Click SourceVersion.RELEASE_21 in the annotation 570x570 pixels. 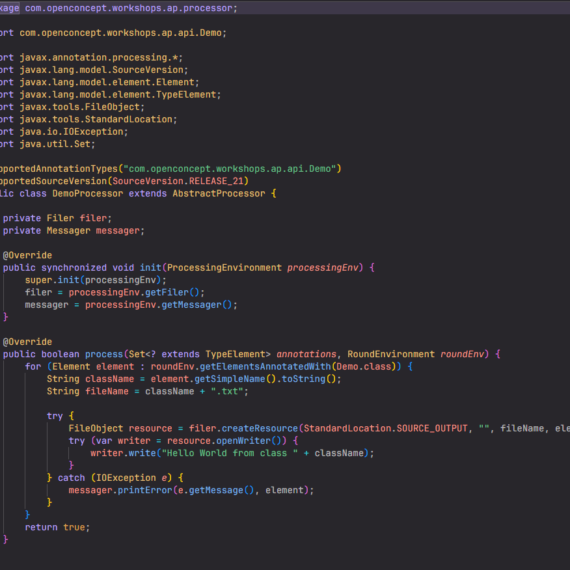178,181
